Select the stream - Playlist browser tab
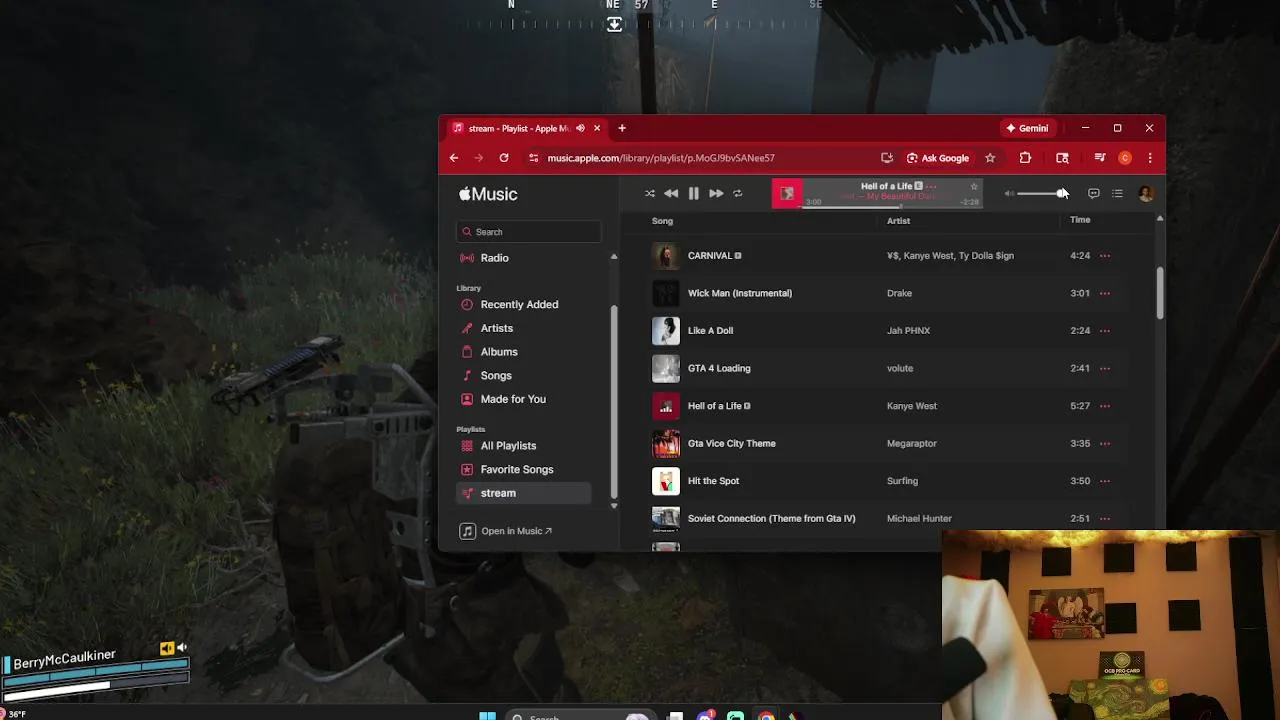Viewport: 1280px width, 720px height. (x=526, y=128)
